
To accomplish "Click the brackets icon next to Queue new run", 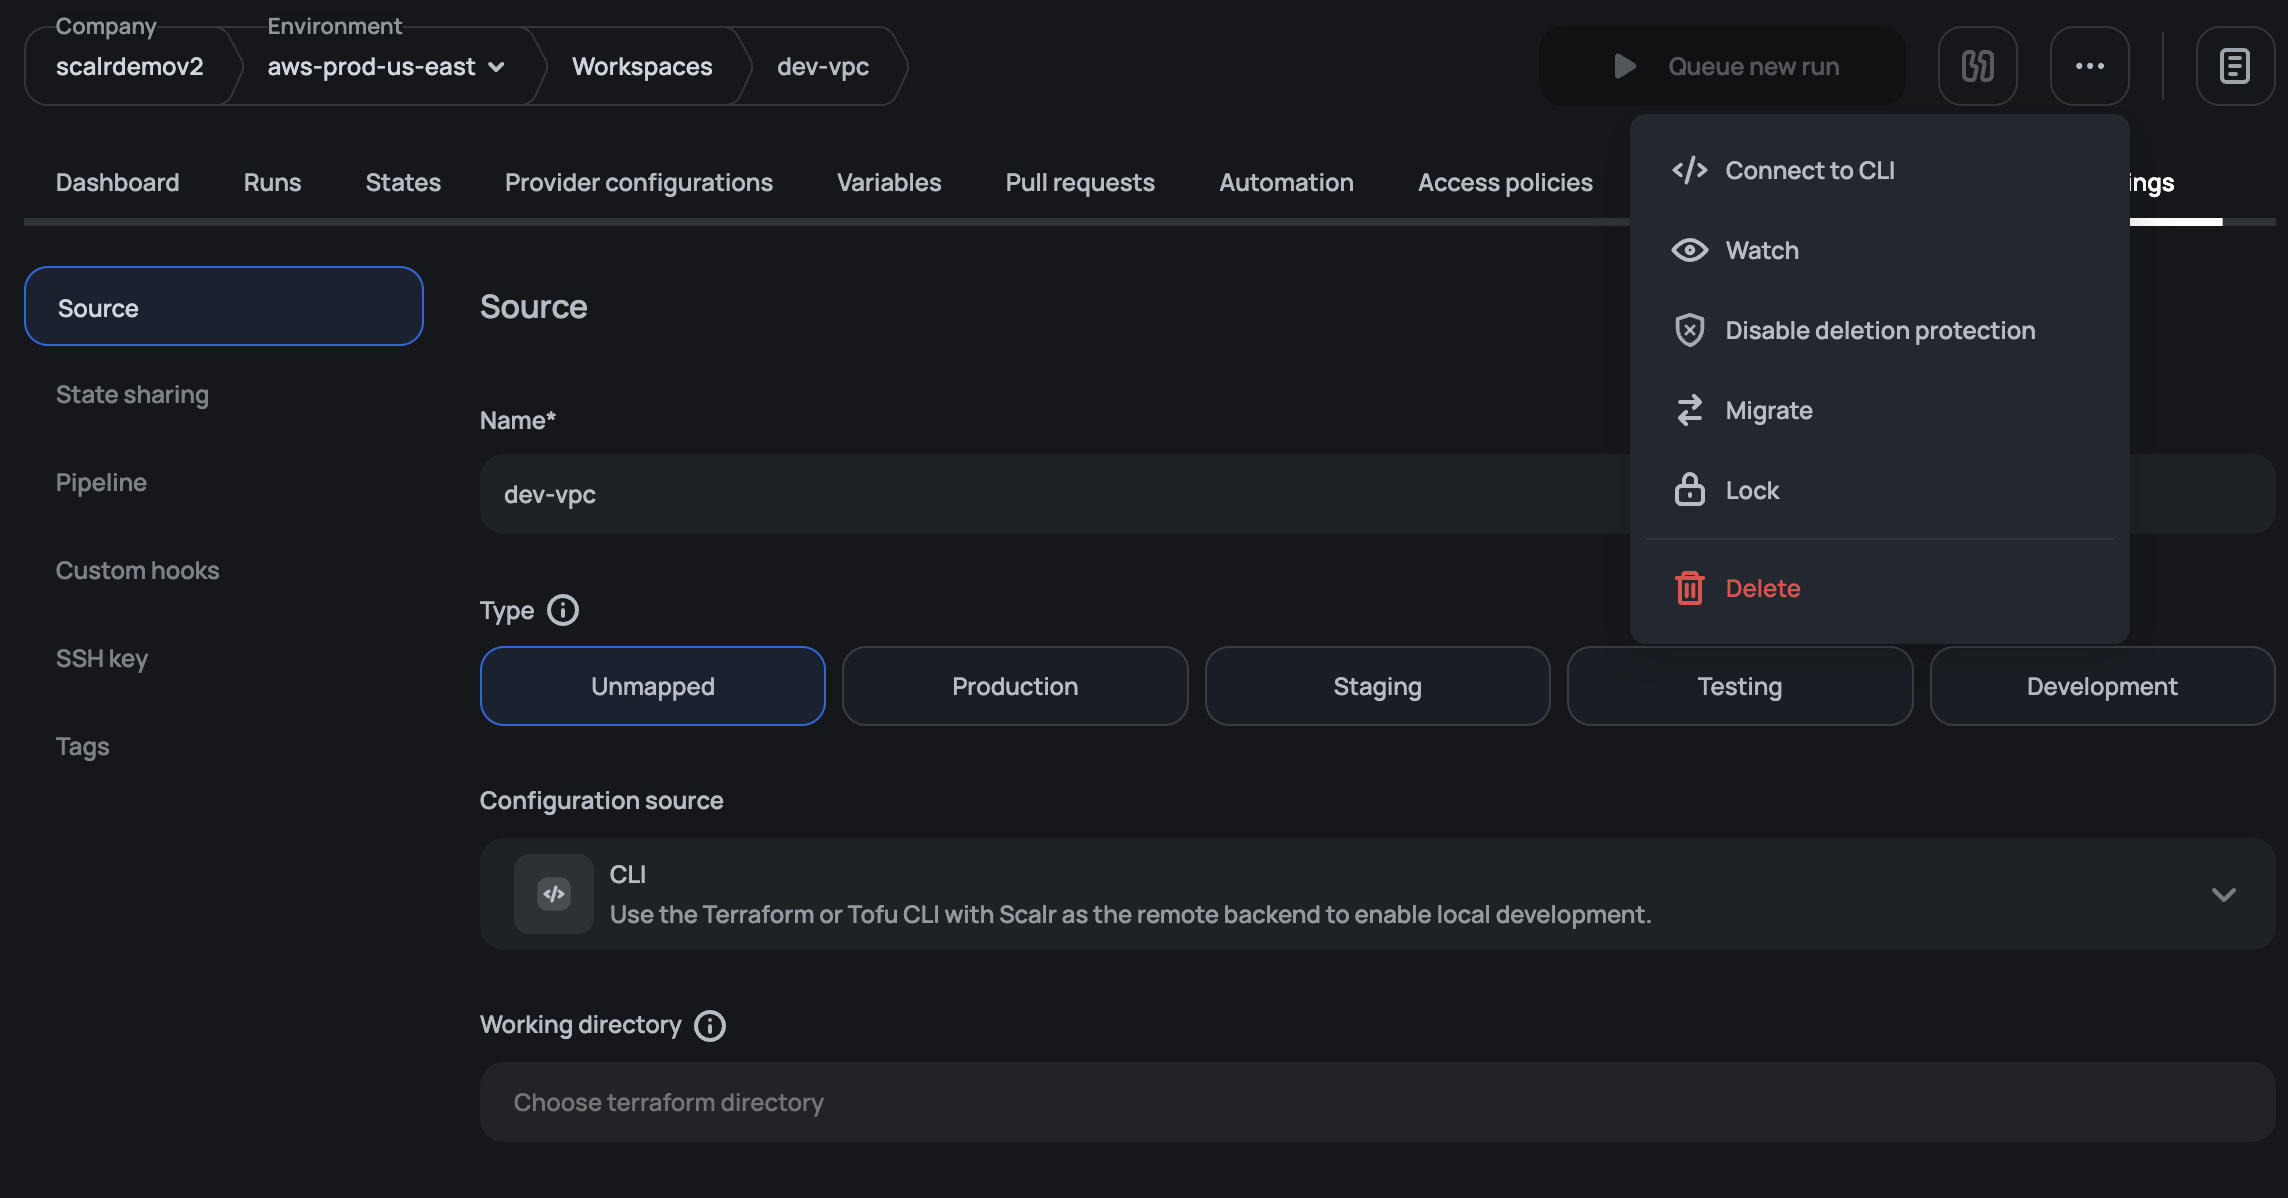I will 1977,66.
